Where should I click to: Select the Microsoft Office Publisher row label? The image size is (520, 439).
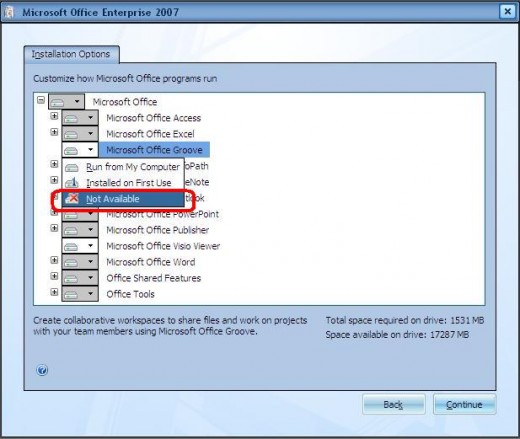pos(158,230)
